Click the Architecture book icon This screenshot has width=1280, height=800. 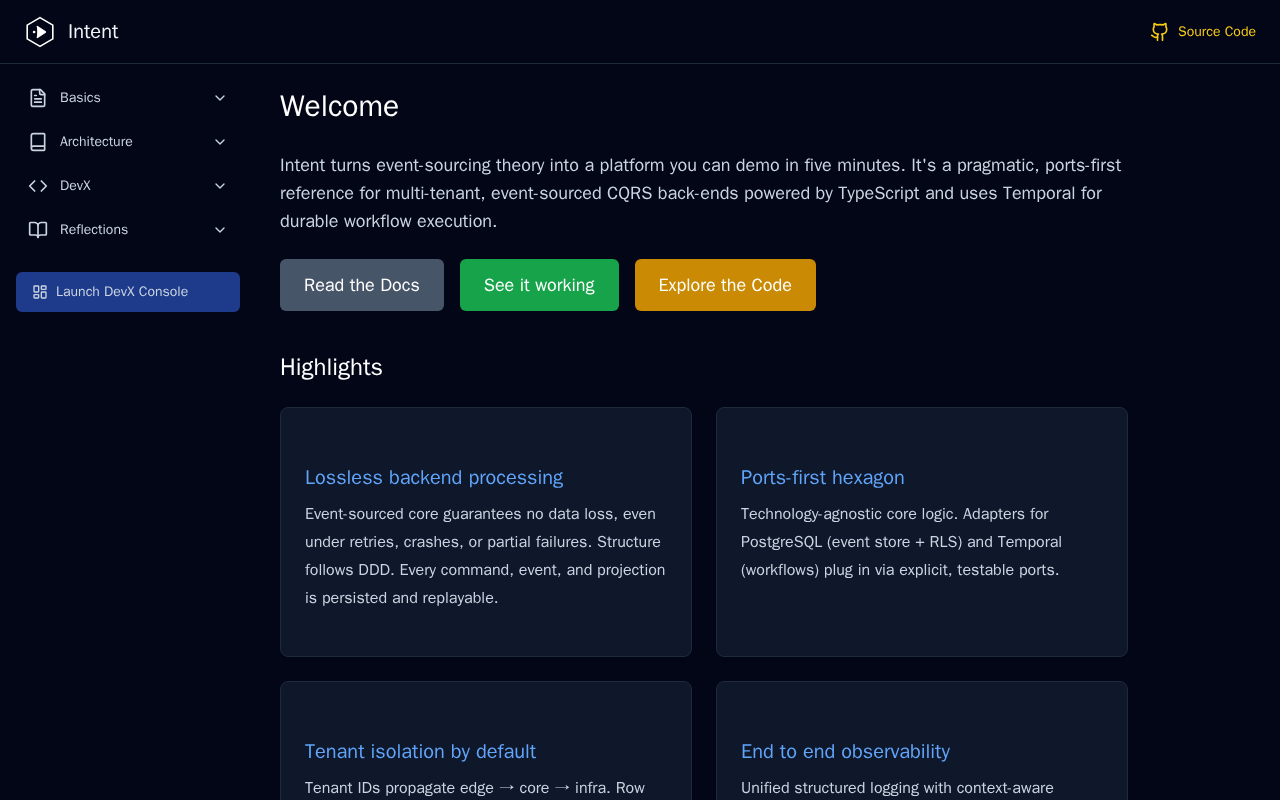pyautogui.click(x=38, y=142)
